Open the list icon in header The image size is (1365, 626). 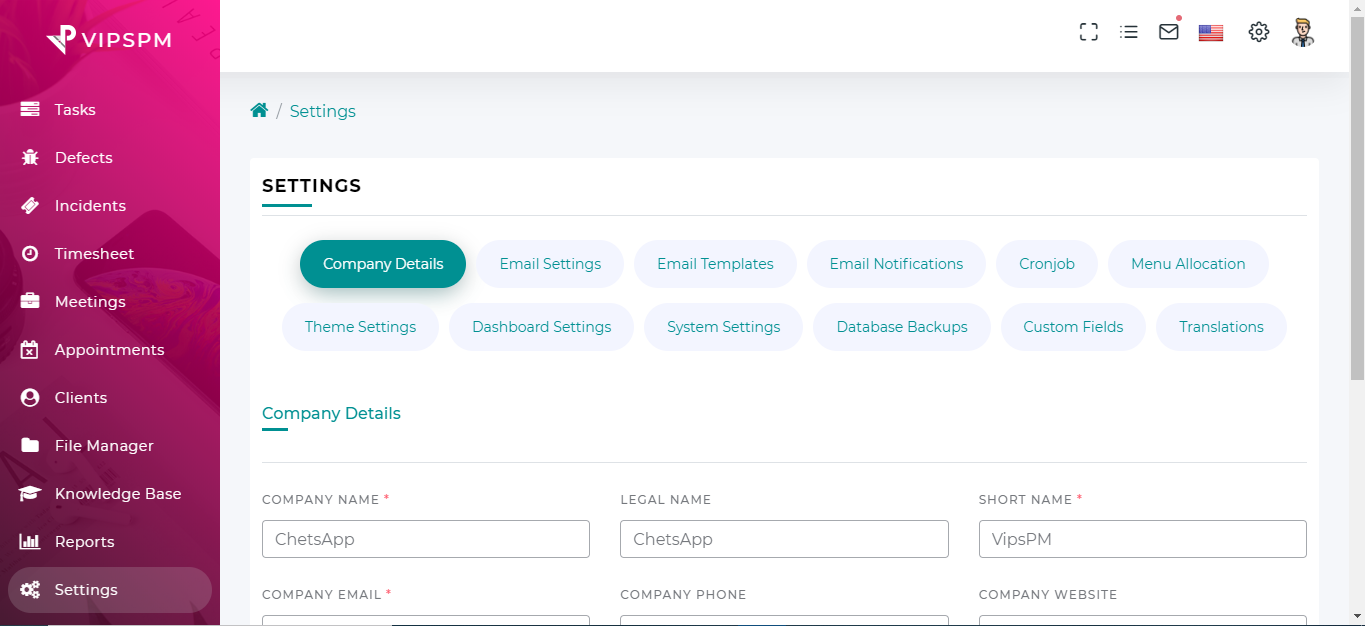coord(1129,32)
